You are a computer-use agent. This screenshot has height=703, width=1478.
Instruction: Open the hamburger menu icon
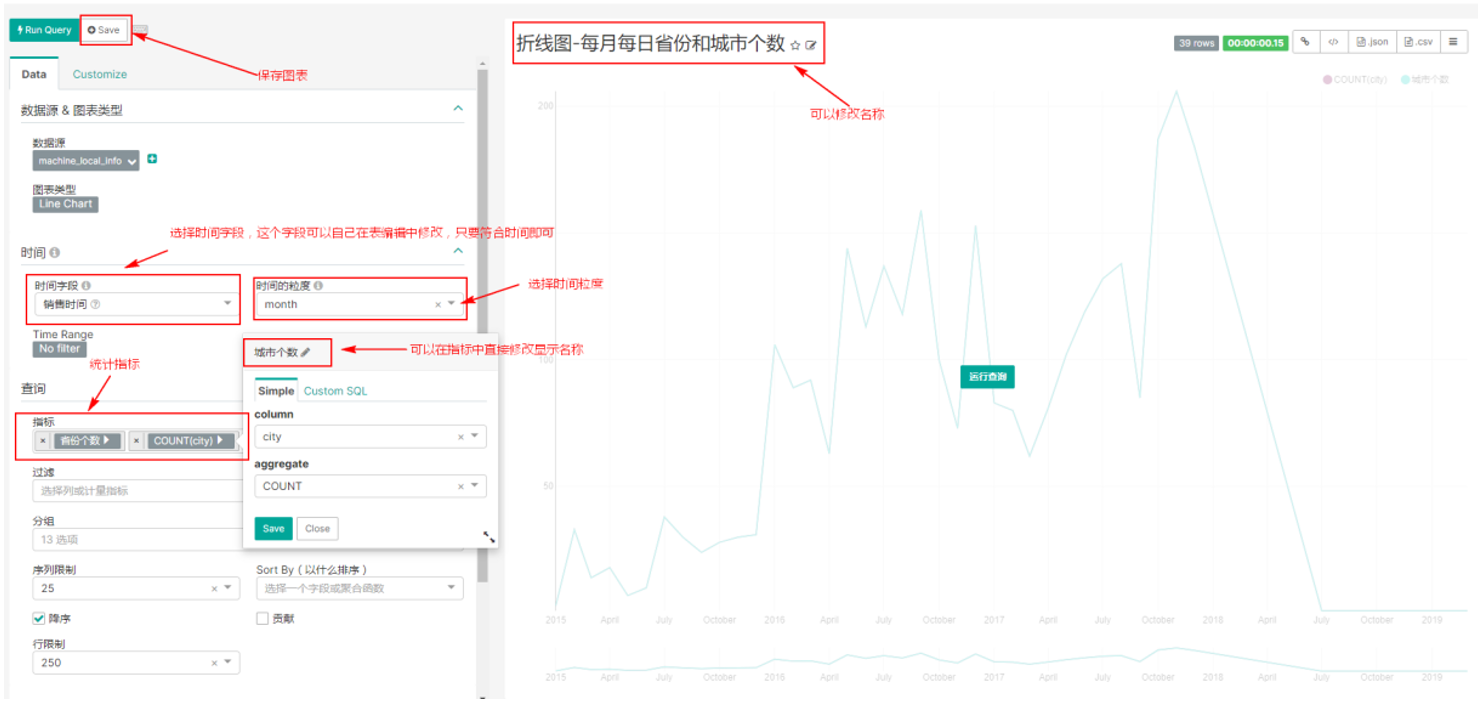(x=1453, y=42)
